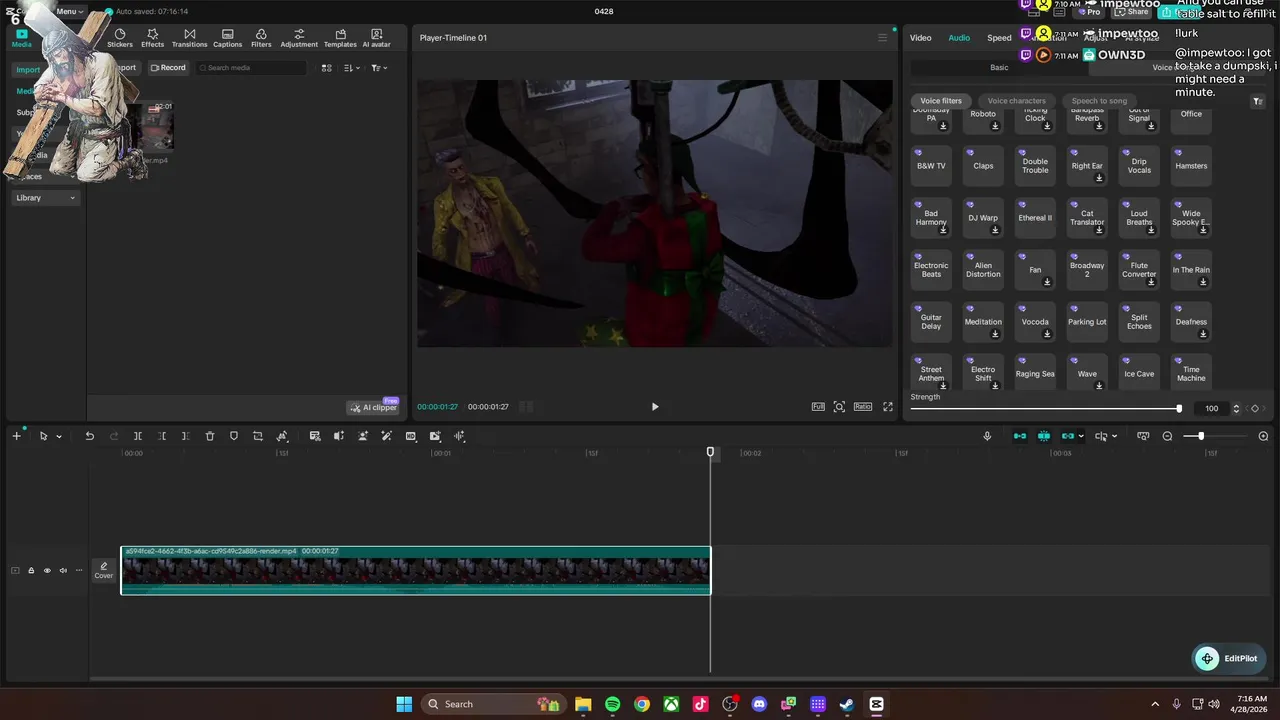Screen dimensions: 1280x720
Task: Click the Cover edit button
Action: tap(104, 571)
